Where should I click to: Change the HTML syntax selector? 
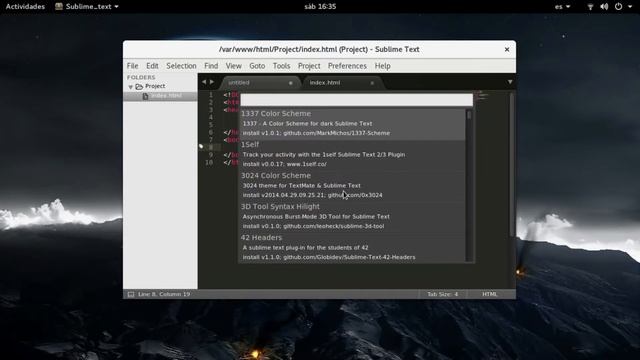pyautogui.click(x=489, y=294)
